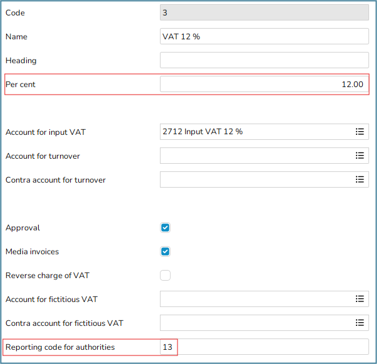The image size is (377, 364).
Task: Open list picker for Account for input VAT
Action: click(x=359, y=132)
